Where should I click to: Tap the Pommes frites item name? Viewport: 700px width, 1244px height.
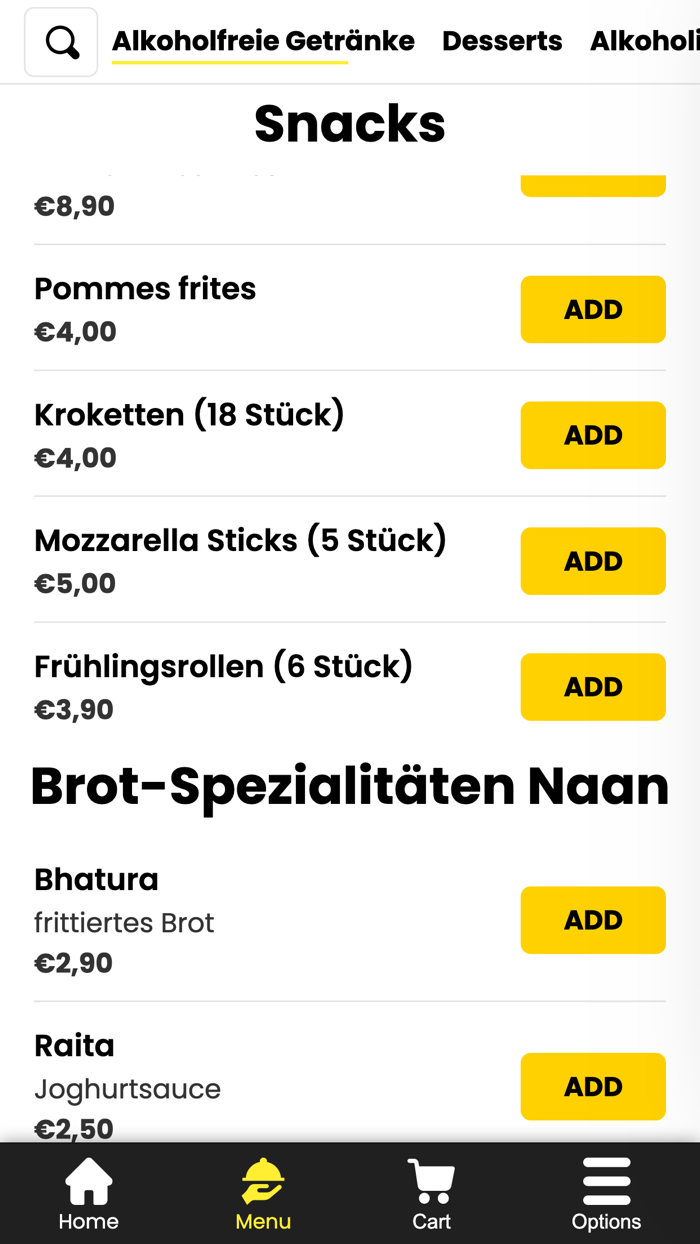[145, 288]
